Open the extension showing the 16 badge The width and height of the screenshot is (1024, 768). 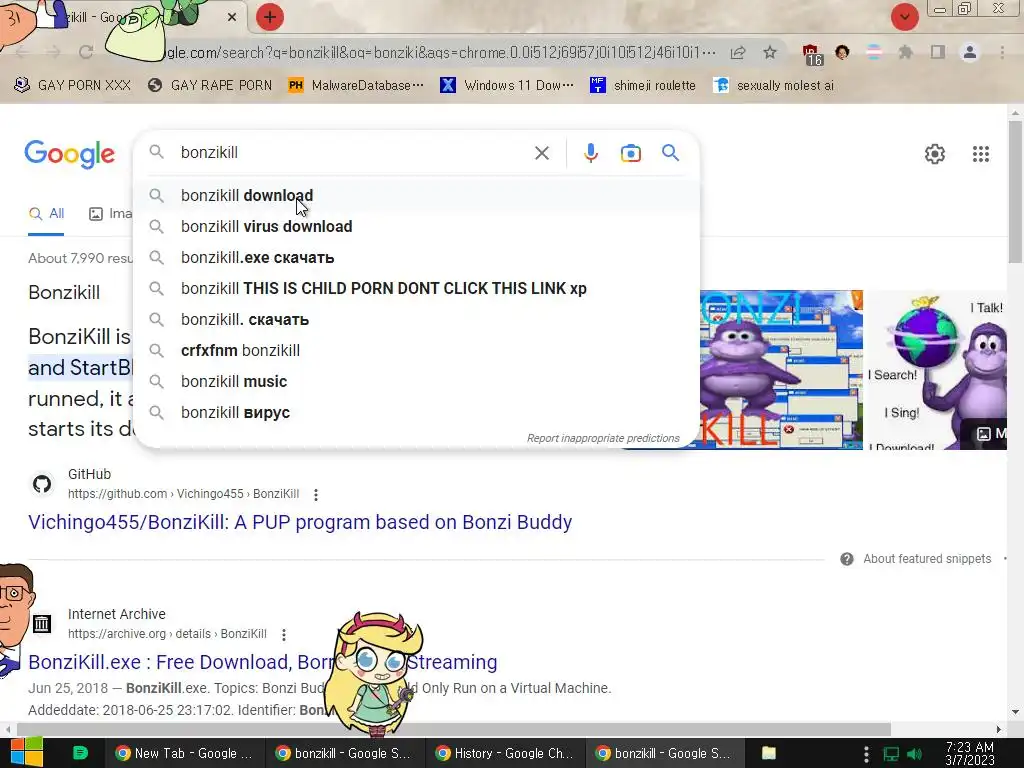(x=812, y=54)
